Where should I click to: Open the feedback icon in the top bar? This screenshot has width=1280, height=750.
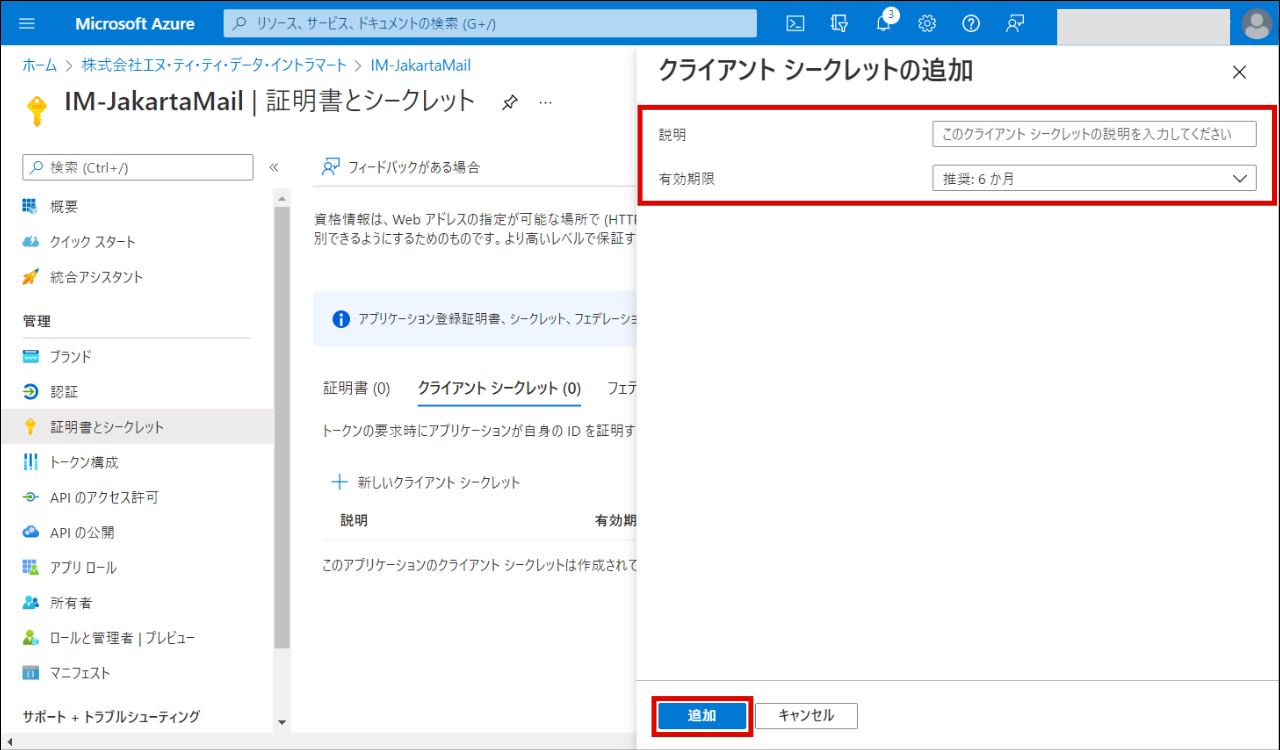(x=1015, y=23)
